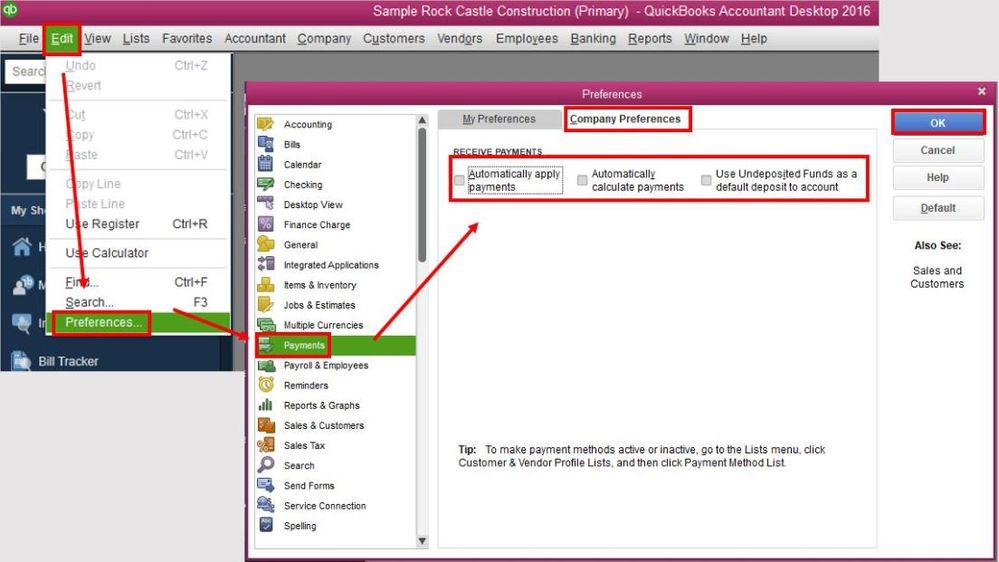Click the Jobs & Estimates icon

tap(266, 305)
